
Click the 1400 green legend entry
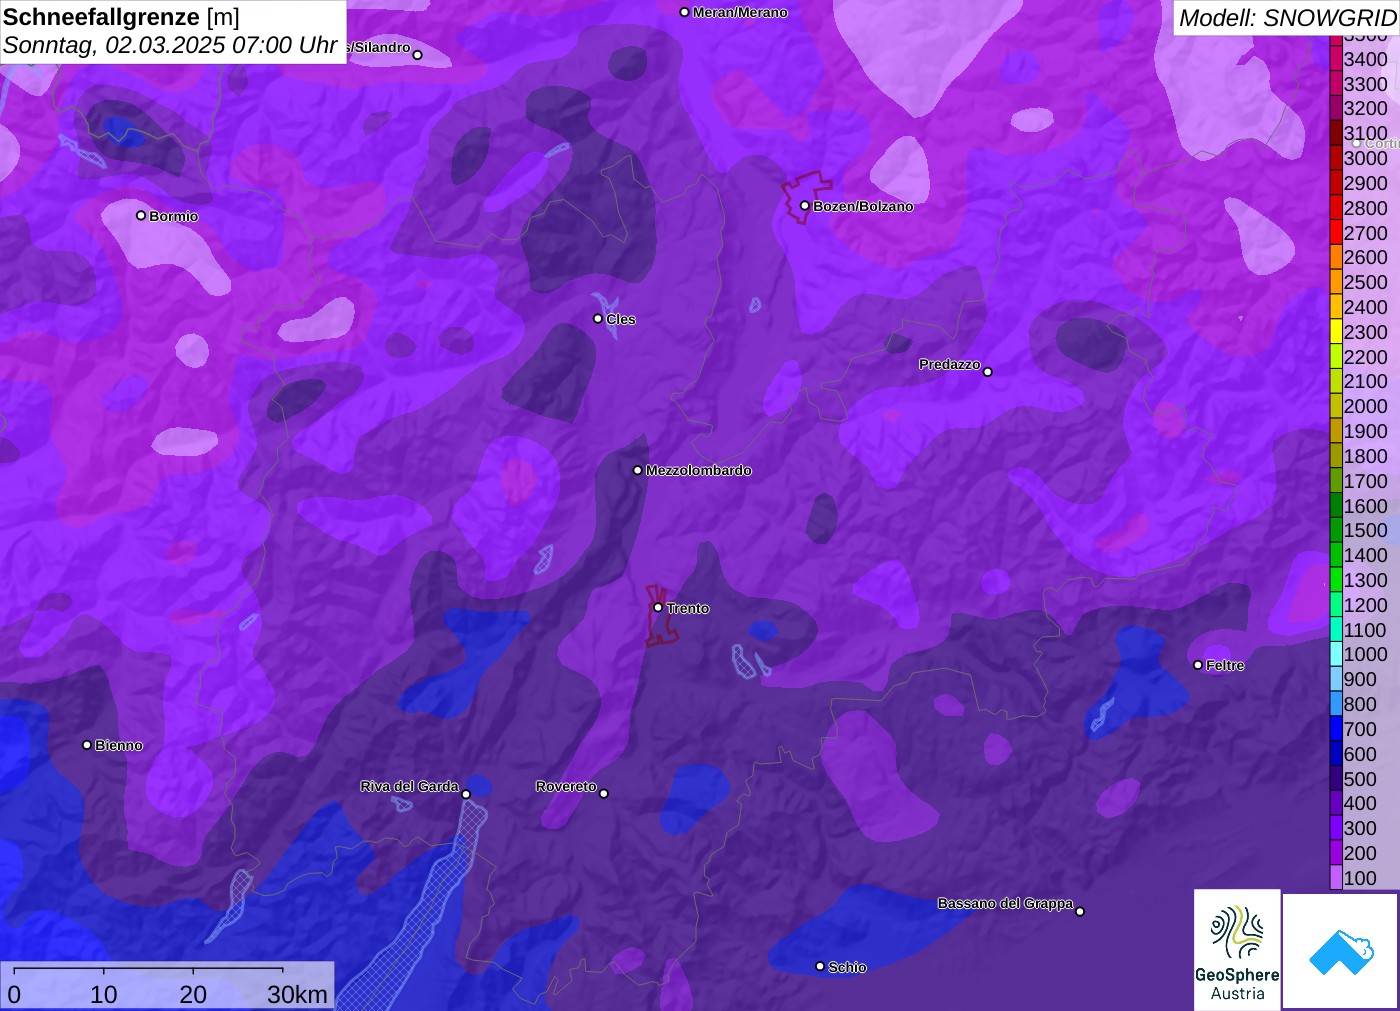(1336, 555)
